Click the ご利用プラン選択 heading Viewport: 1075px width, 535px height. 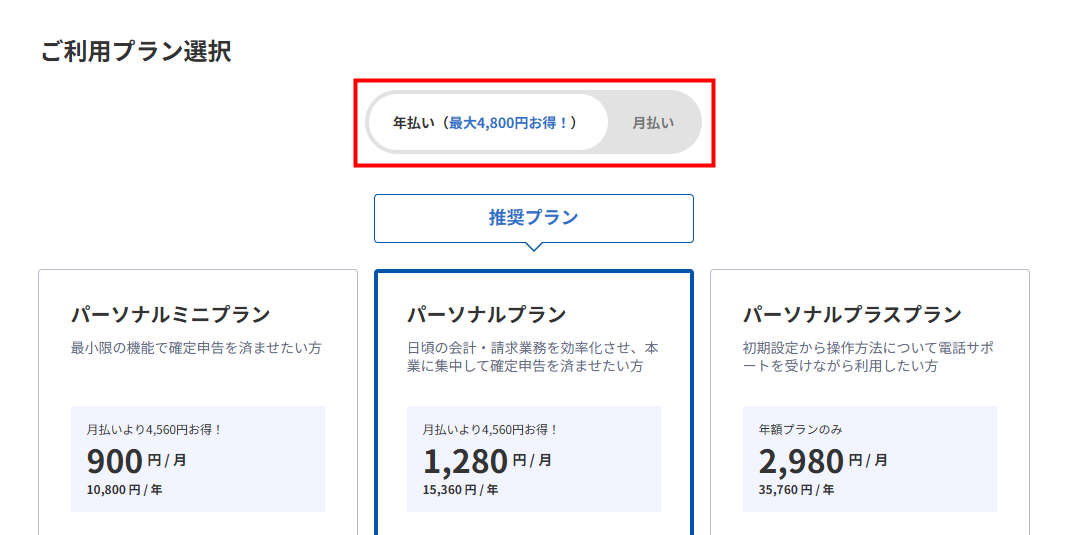coord(136,52)
